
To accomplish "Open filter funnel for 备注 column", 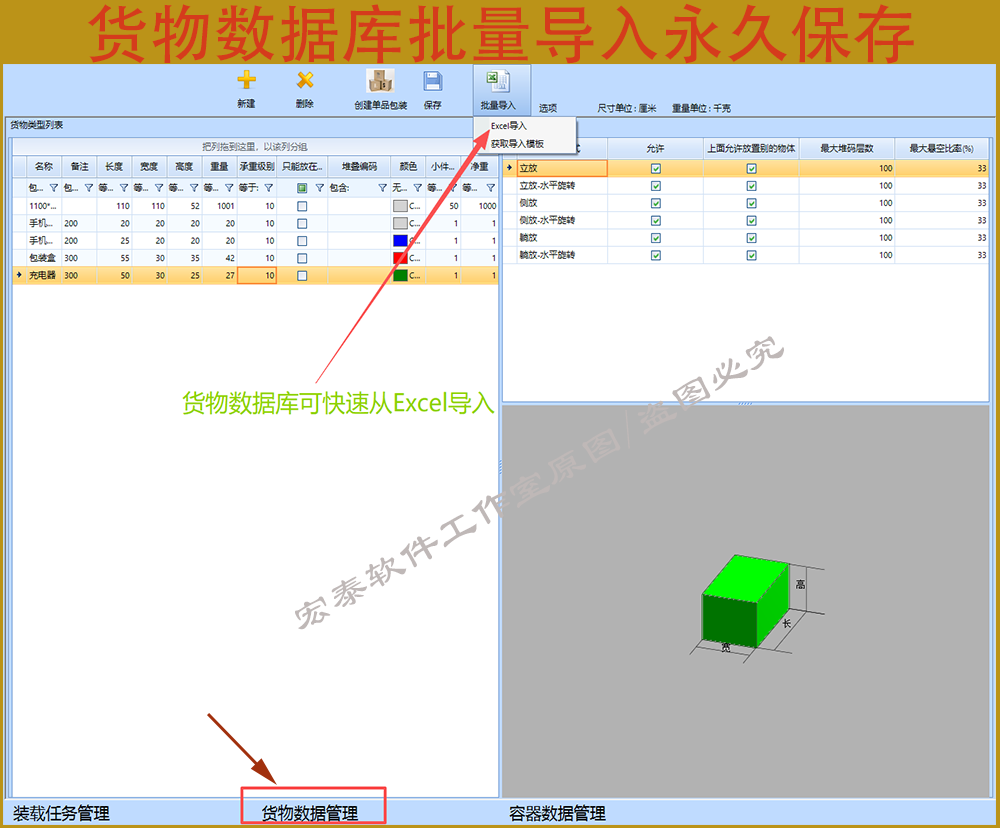I will tap(89, 188).
